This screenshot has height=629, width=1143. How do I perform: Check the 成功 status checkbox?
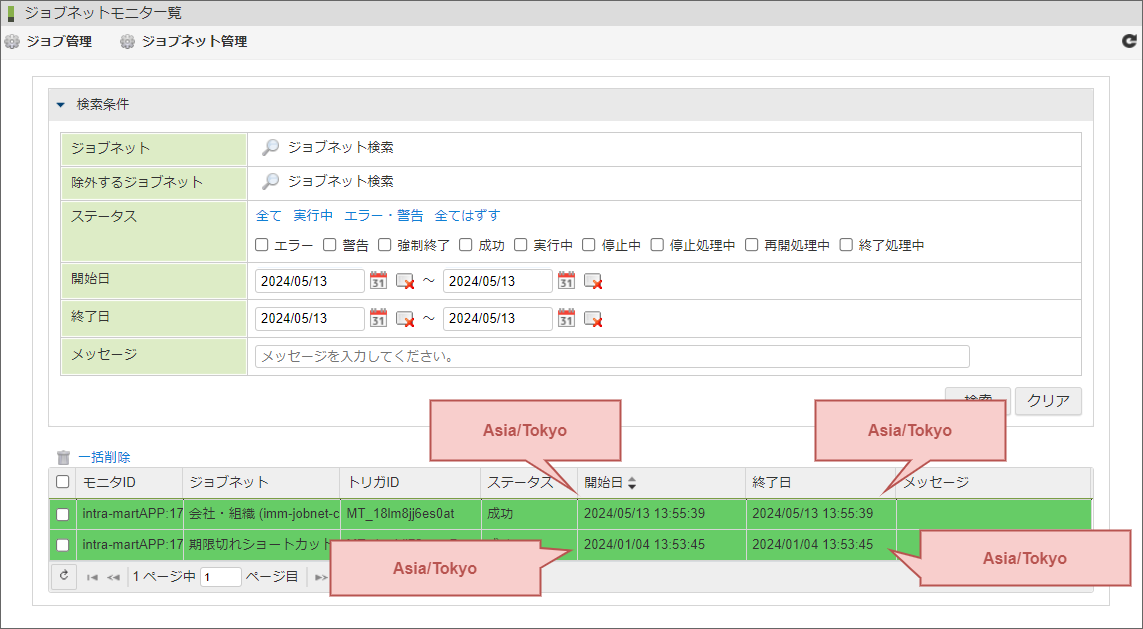[466, 245]
